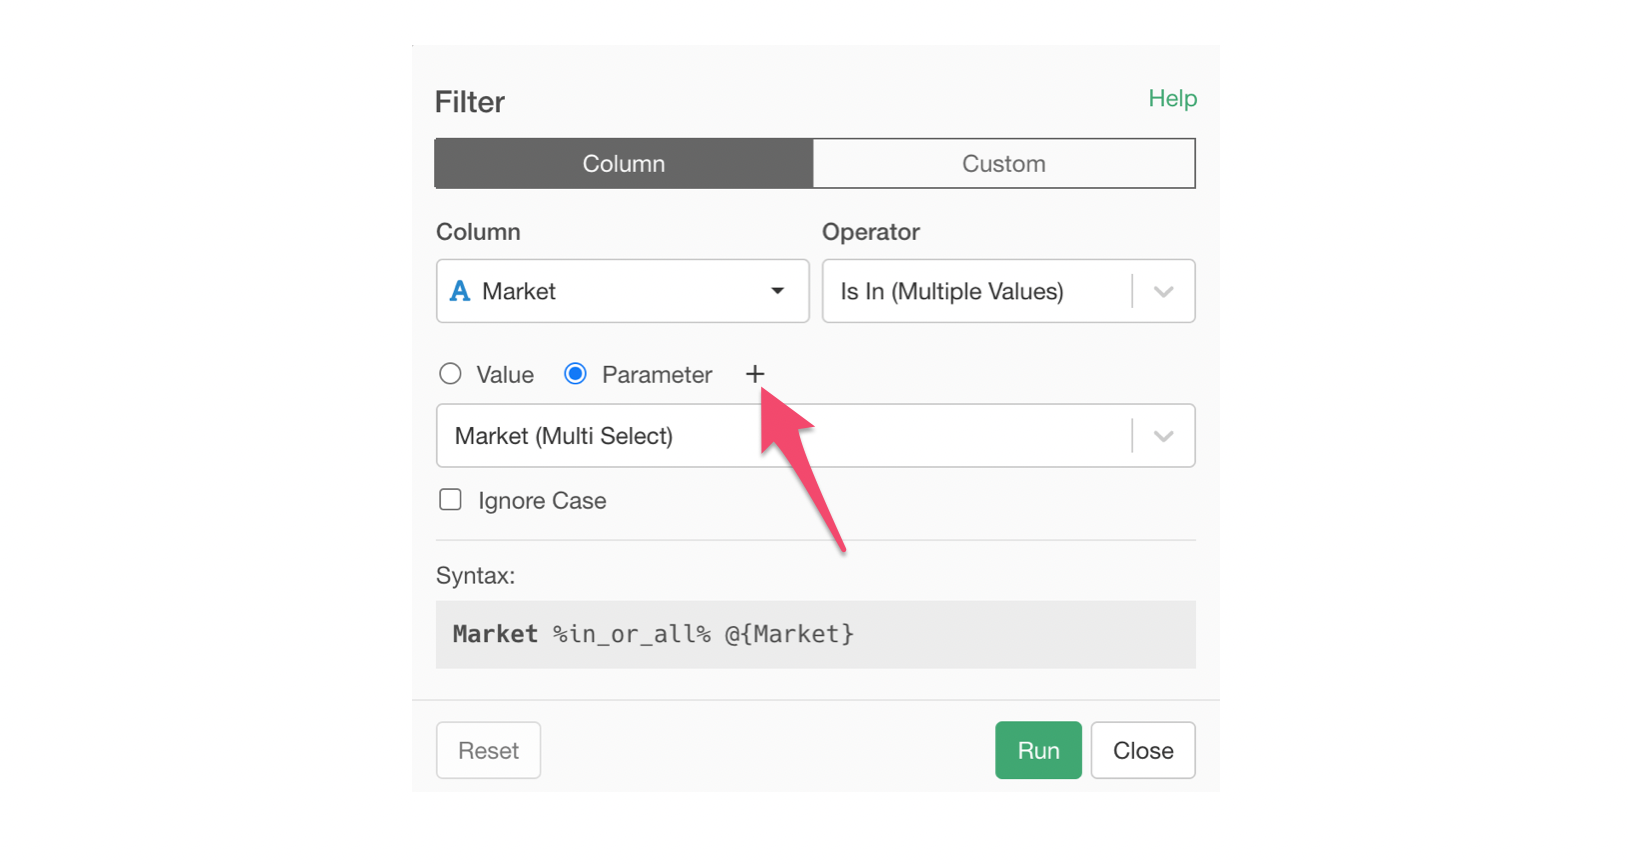Open the Help link

[x=1172, y=98]
